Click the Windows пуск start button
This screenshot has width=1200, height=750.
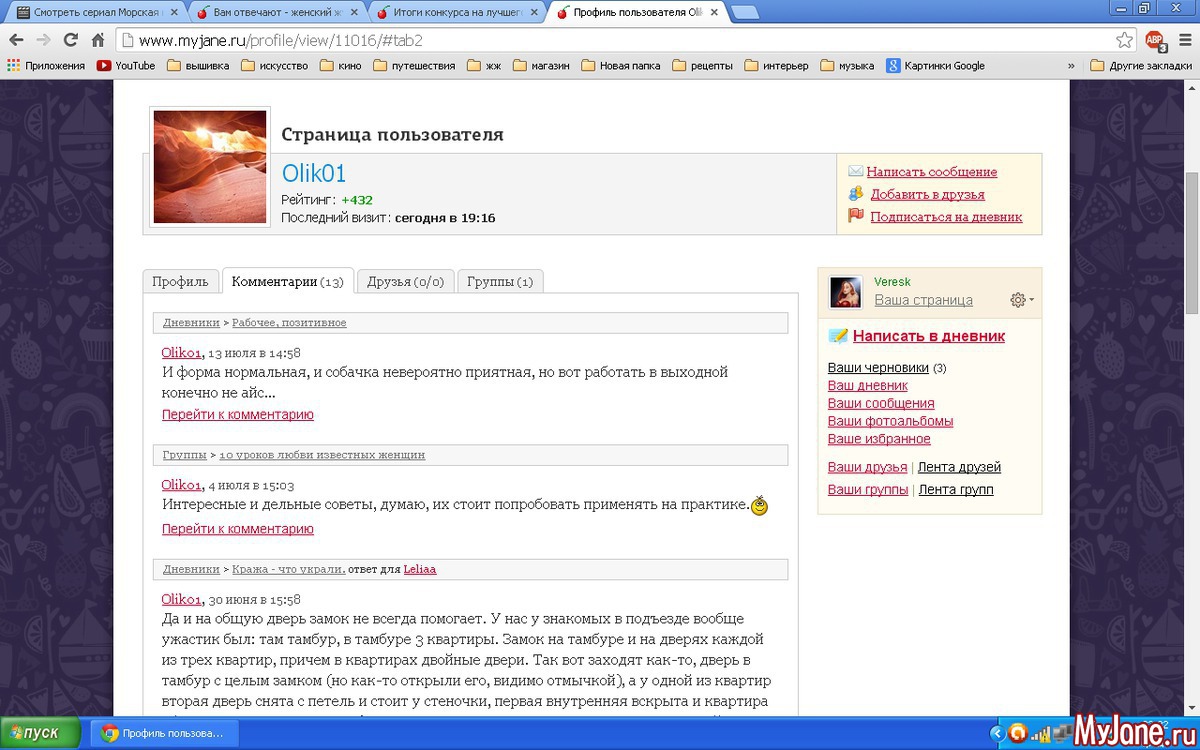point(43,733)
